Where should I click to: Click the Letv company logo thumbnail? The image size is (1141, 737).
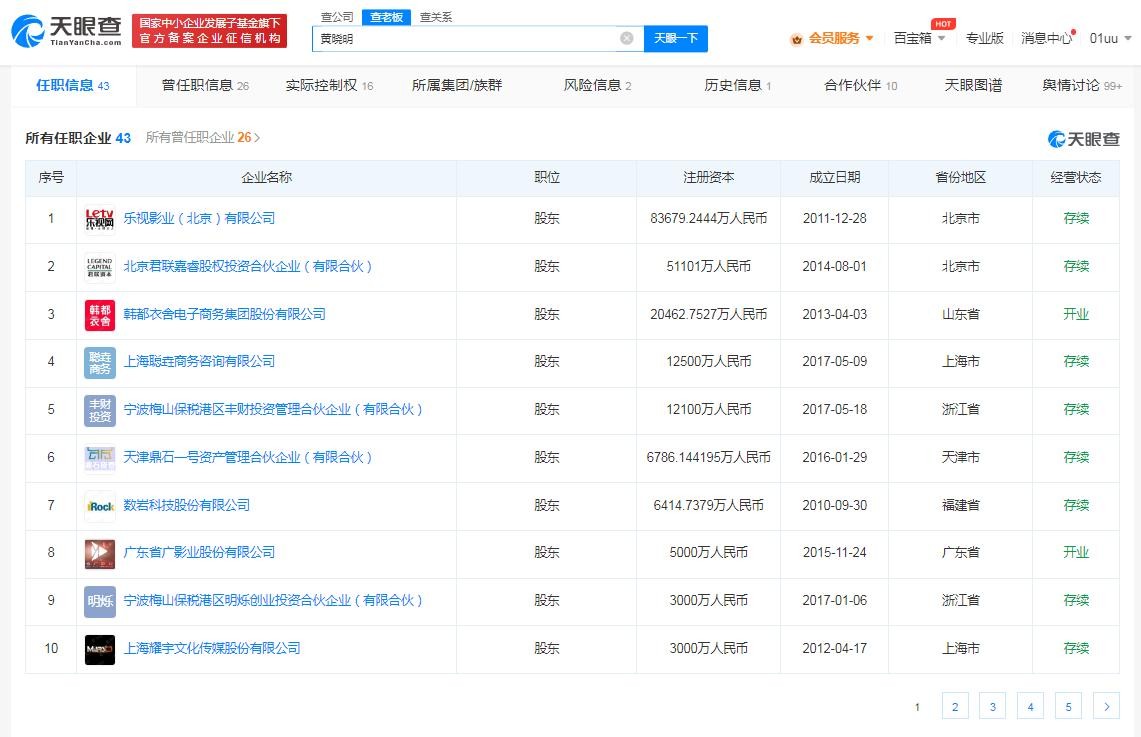(100, 218)
